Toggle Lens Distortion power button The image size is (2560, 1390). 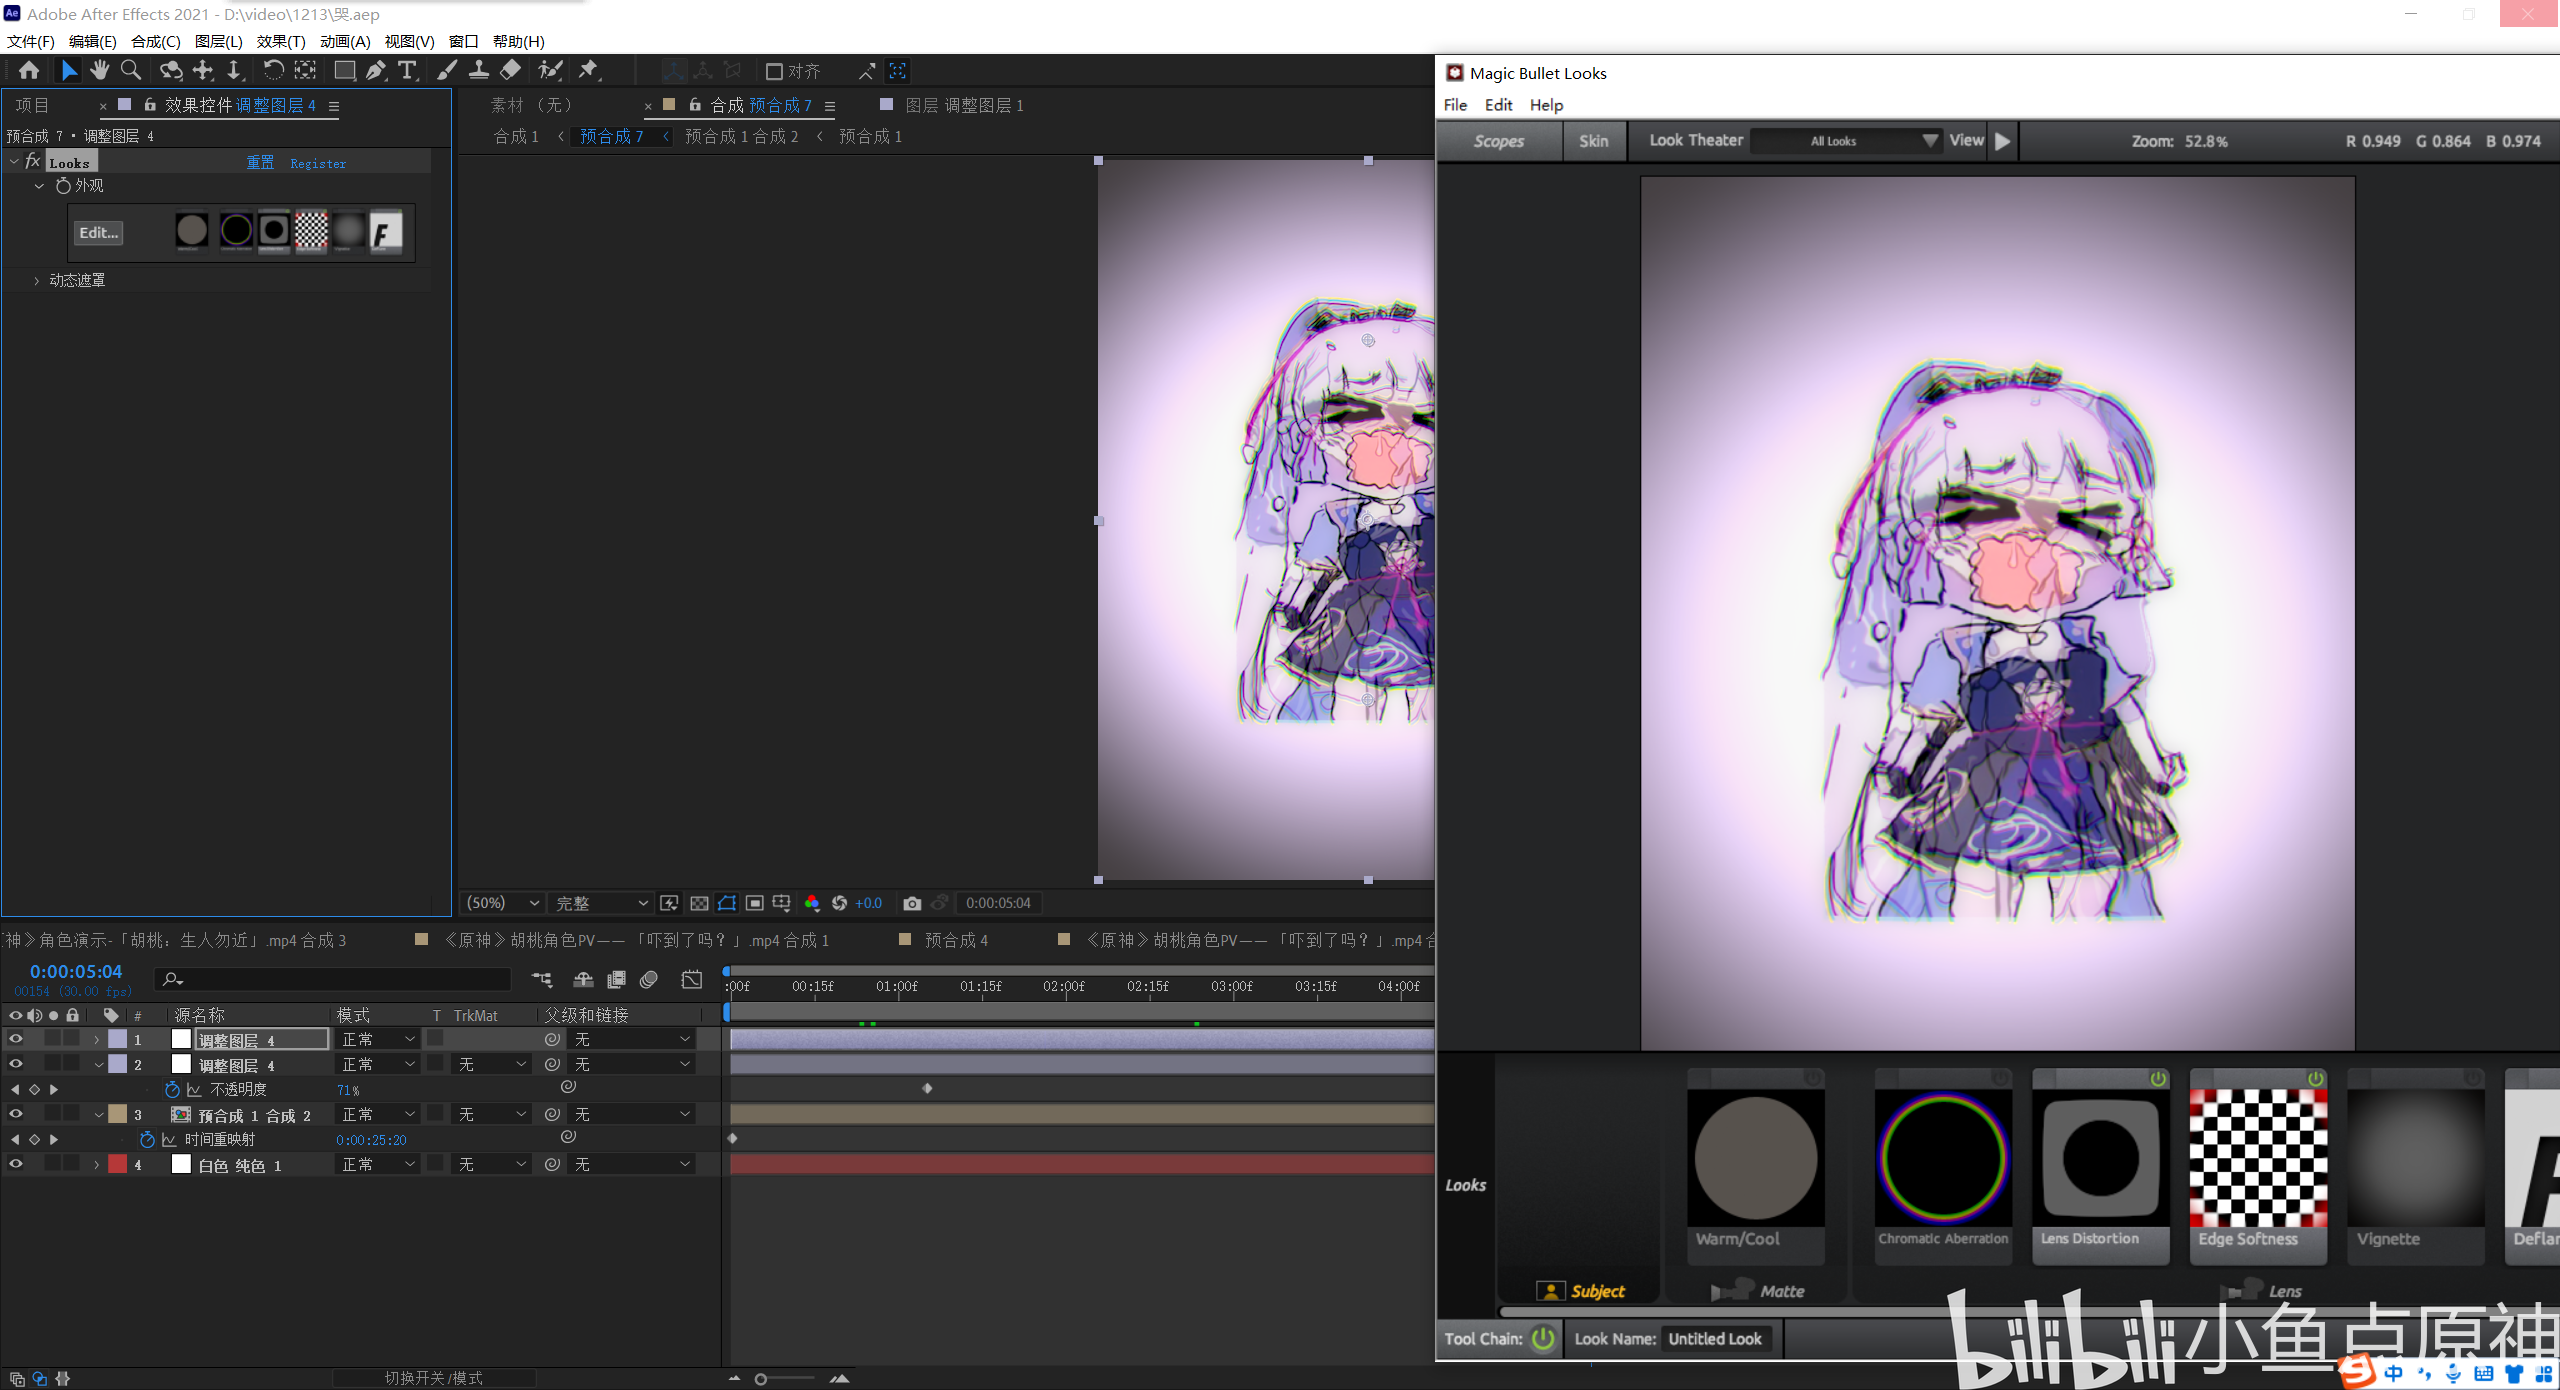pos(2158,1078)
